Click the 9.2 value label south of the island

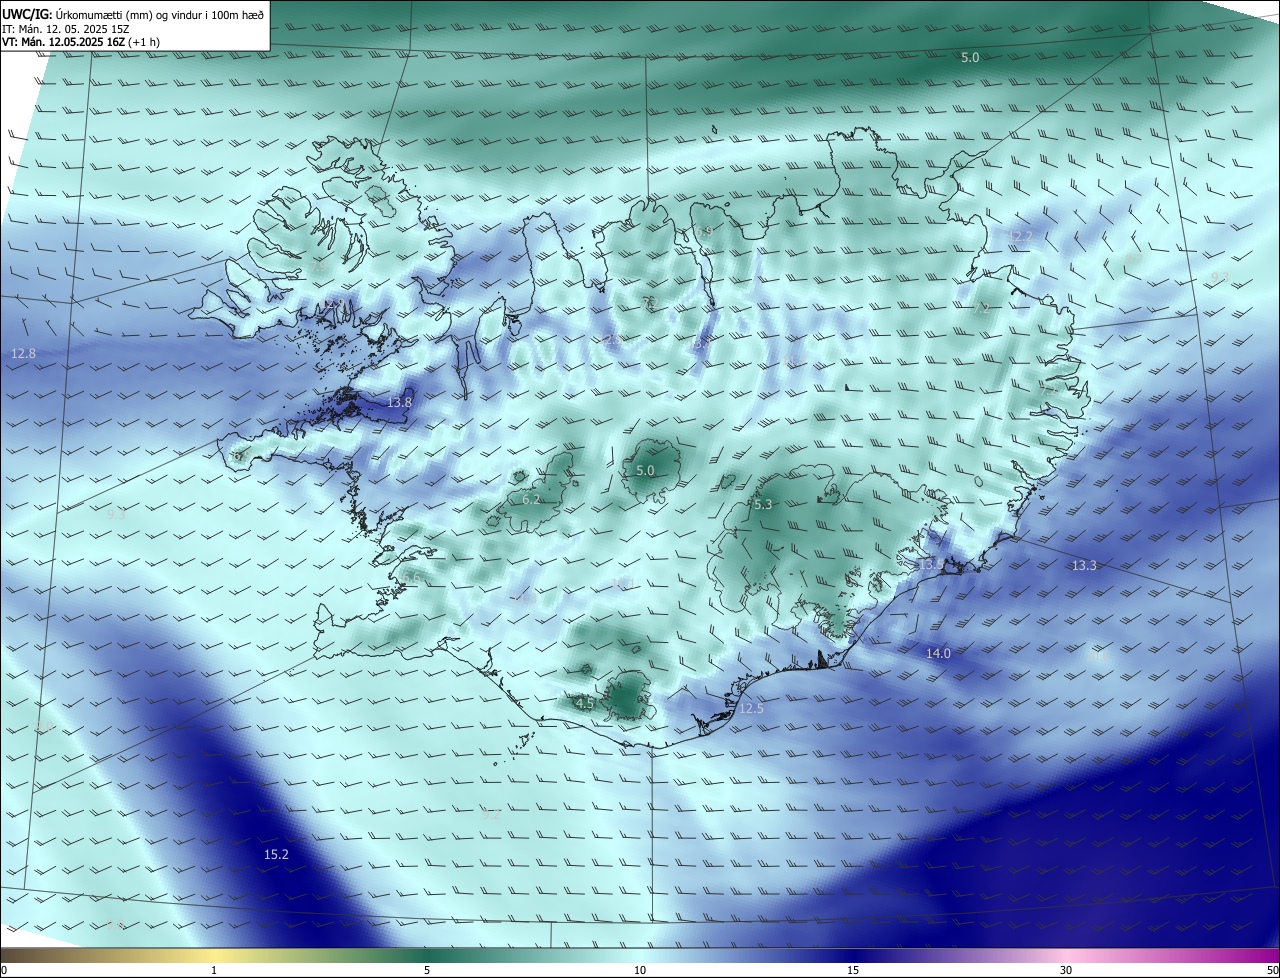click(491, 815)
